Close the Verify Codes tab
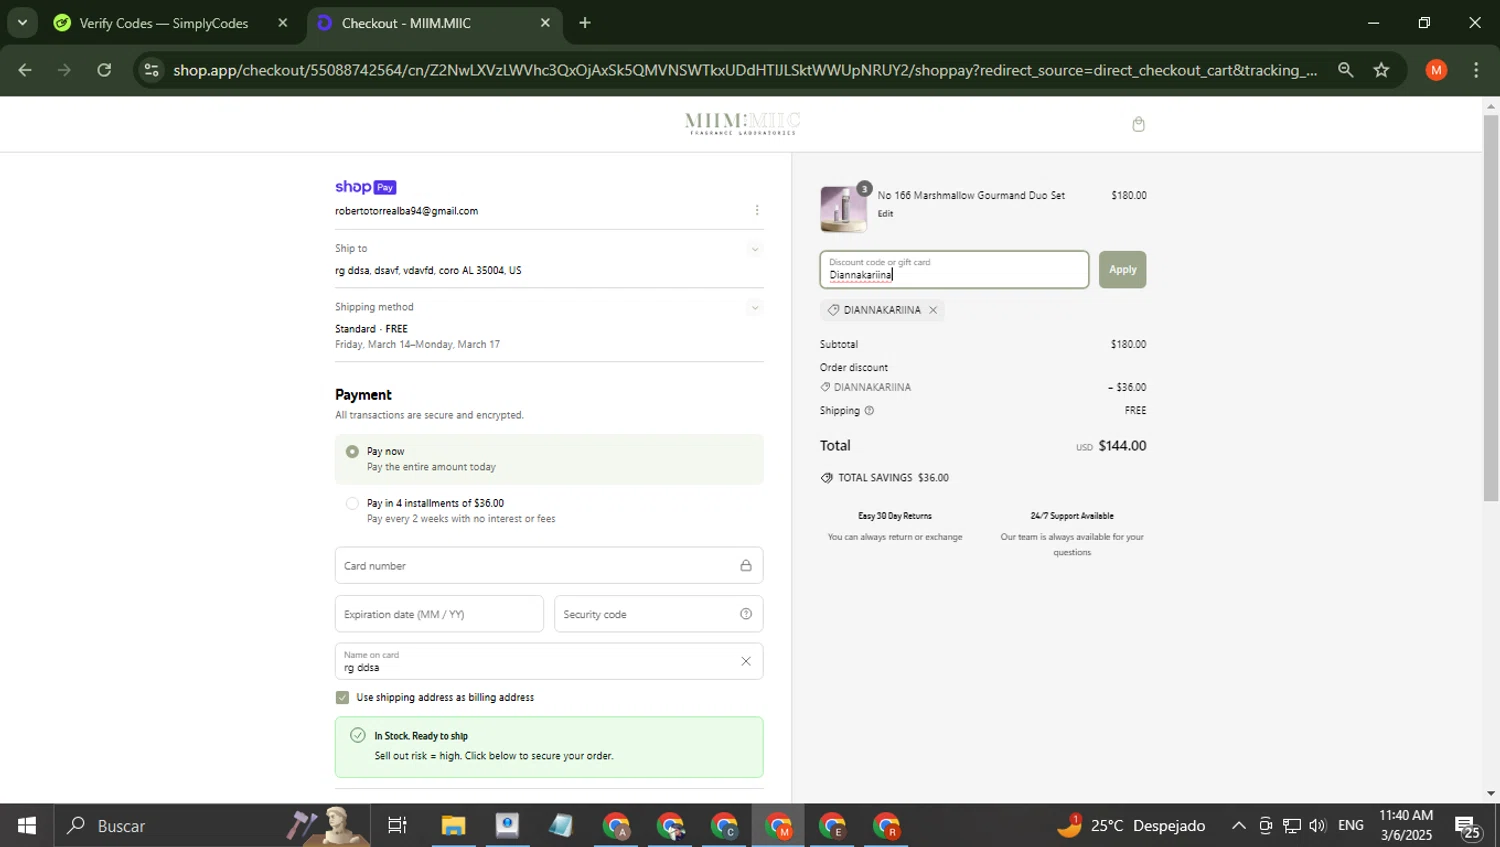Viewport: 1500px width, 847px height. pyautogui.click(x=282, y=23)
